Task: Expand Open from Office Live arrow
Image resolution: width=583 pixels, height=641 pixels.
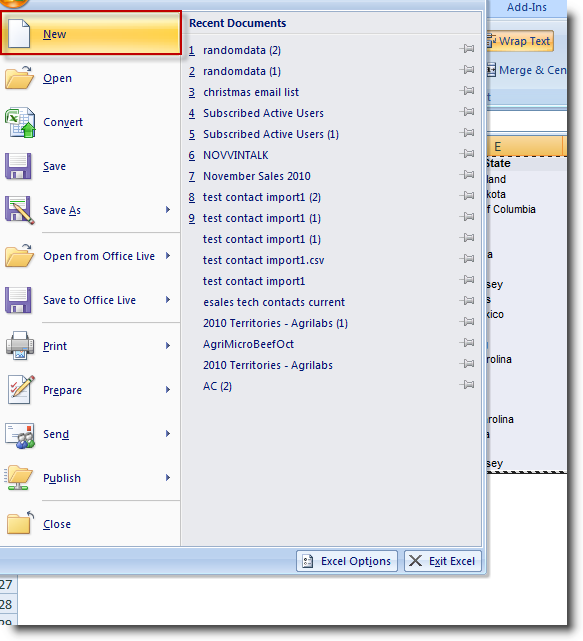Action: pos(168,256)
